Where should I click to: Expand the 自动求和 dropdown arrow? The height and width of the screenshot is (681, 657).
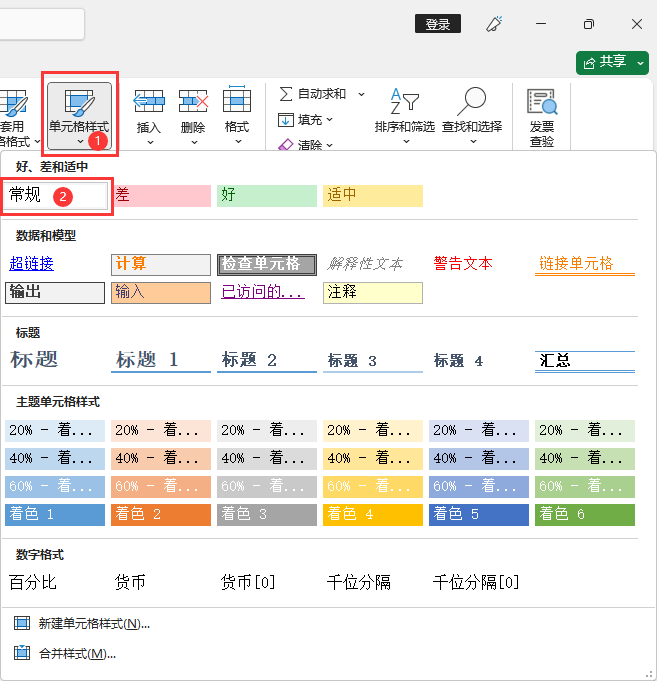[x=361, y=94]
